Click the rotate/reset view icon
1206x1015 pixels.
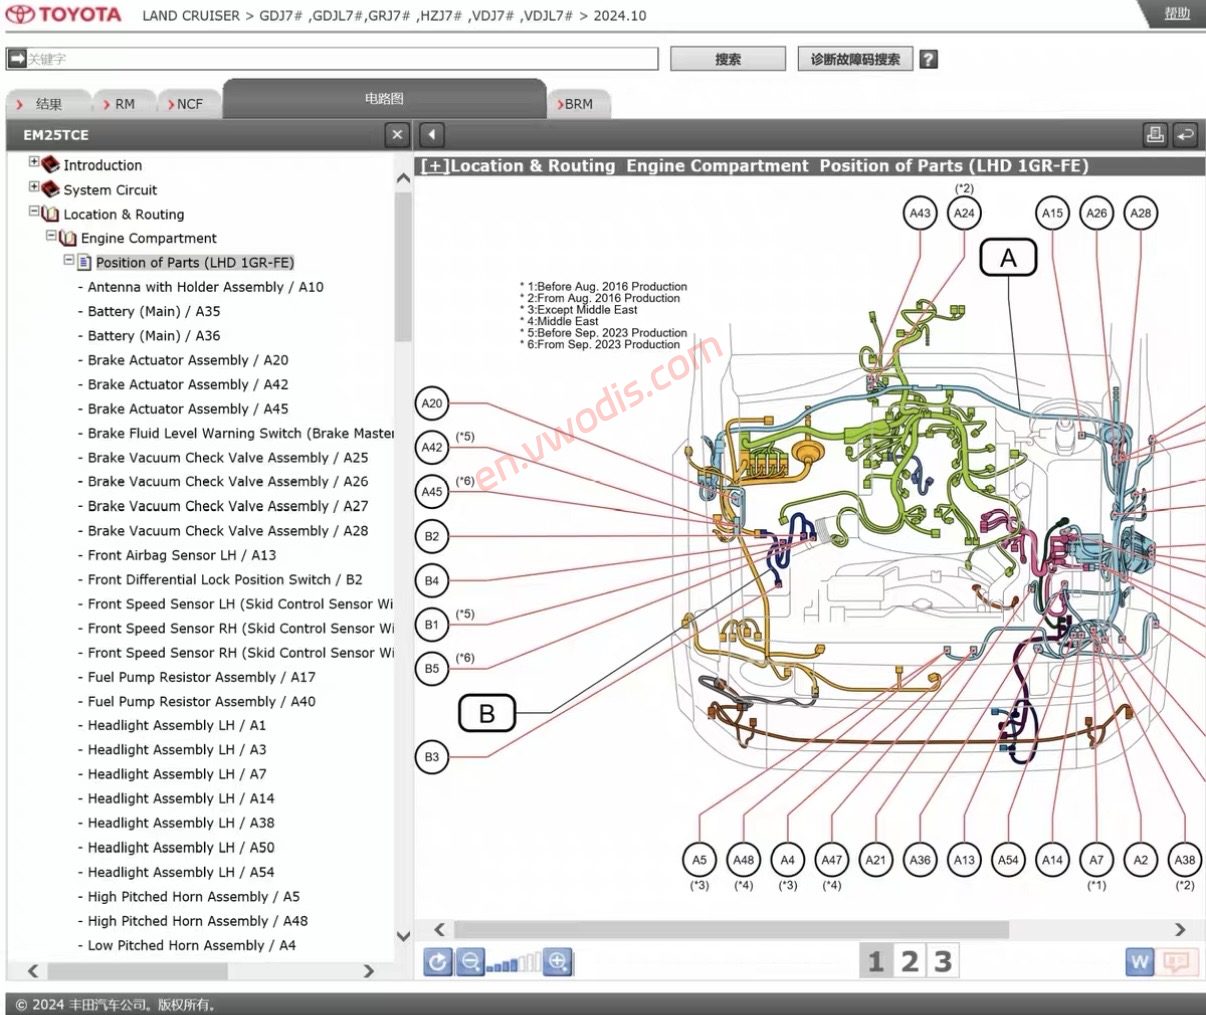(x=438, y=962)
